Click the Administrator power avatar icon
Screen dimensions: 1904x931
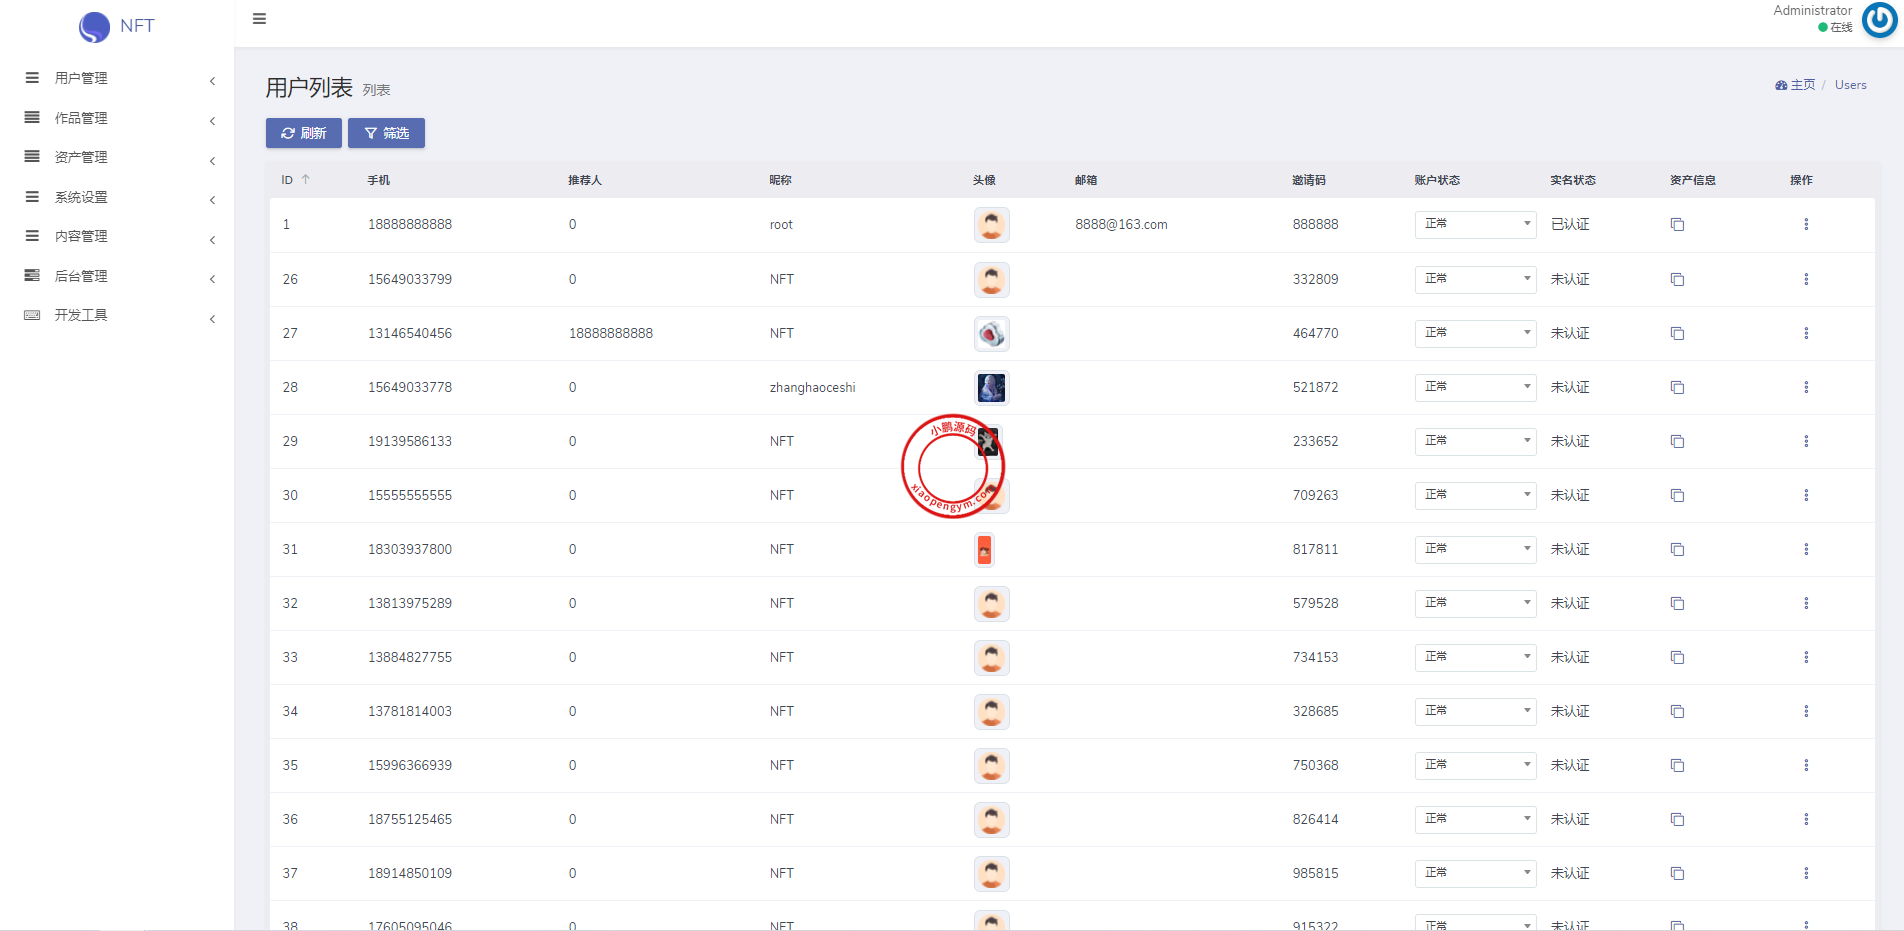1879,20
